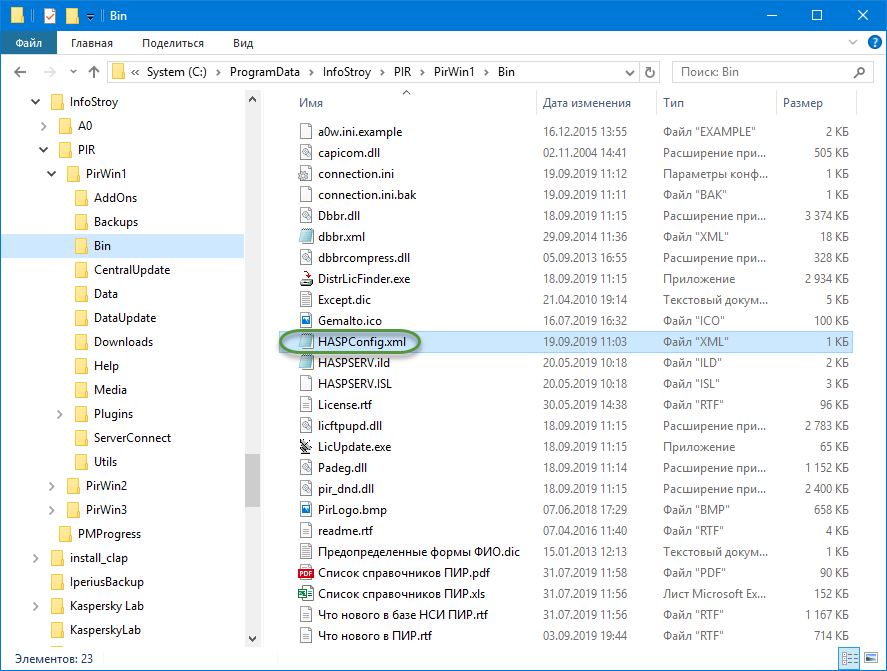Refresh the Bin folder
This screenshot has height=671, width=887.
pos(651,71)
